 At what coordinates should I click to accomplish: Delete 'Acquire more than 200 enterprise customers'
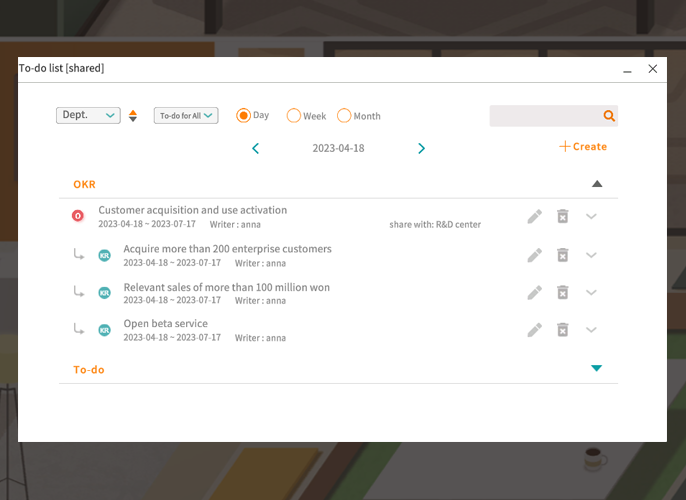pos(563,255)
